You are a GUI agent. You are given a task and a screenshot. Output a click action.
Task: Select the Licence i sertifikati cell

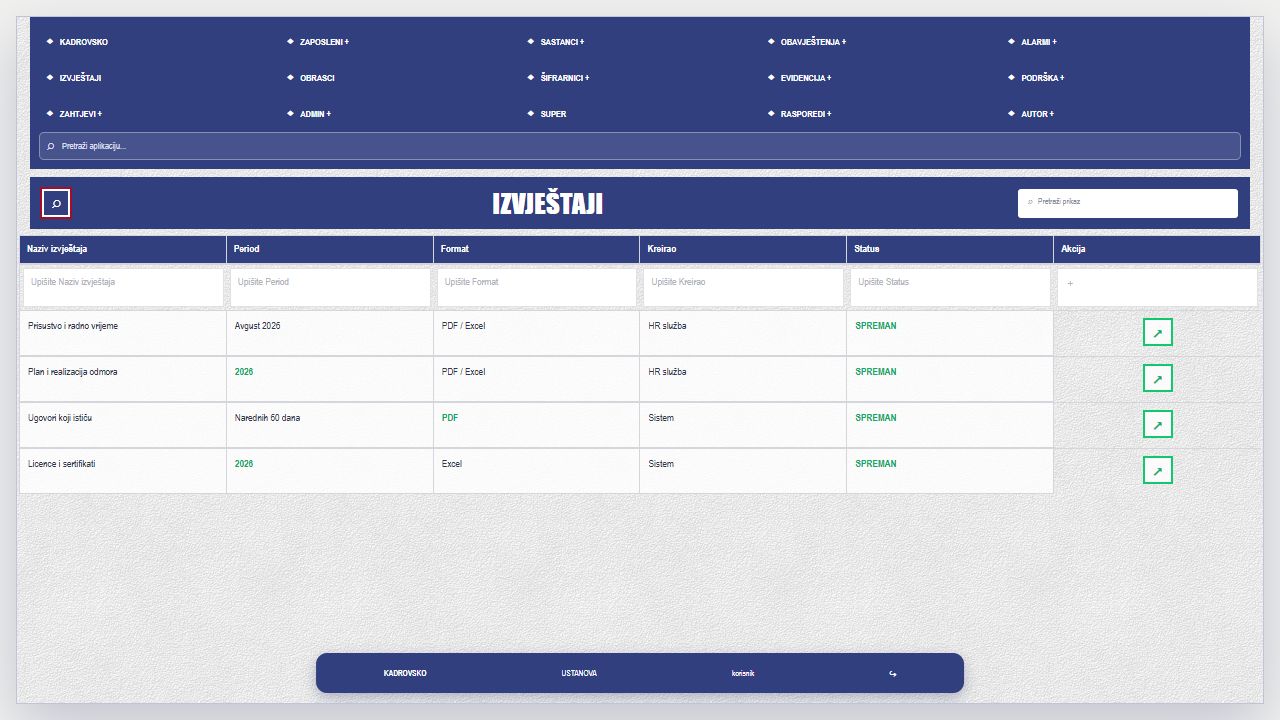[x=123, y=471]
